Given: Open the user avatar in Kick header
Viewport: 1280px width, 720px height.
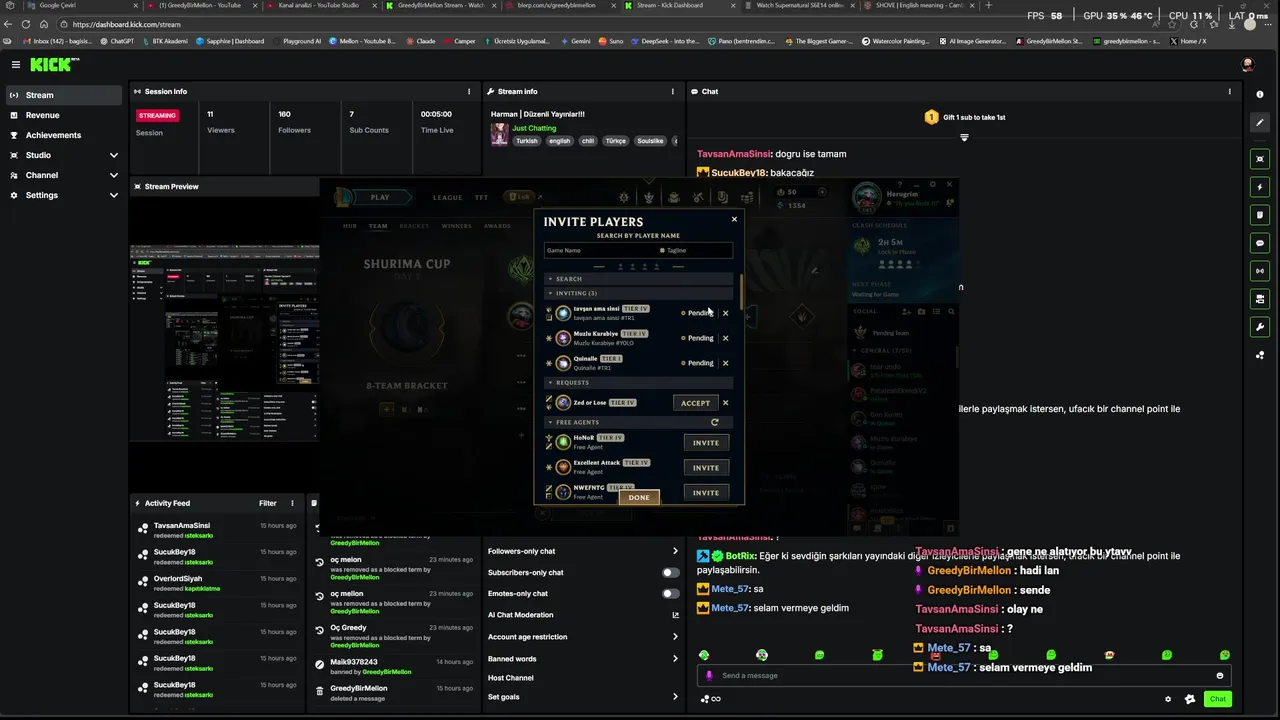Looking at the screenshot, I should coord(1247,64).
